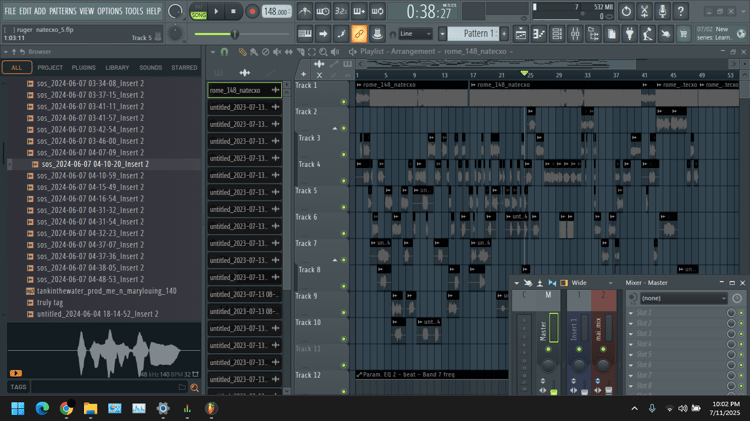Toggle Pat/Song mode switch
The height and width of the screenshot is (421, 750).
coord(198,11)
